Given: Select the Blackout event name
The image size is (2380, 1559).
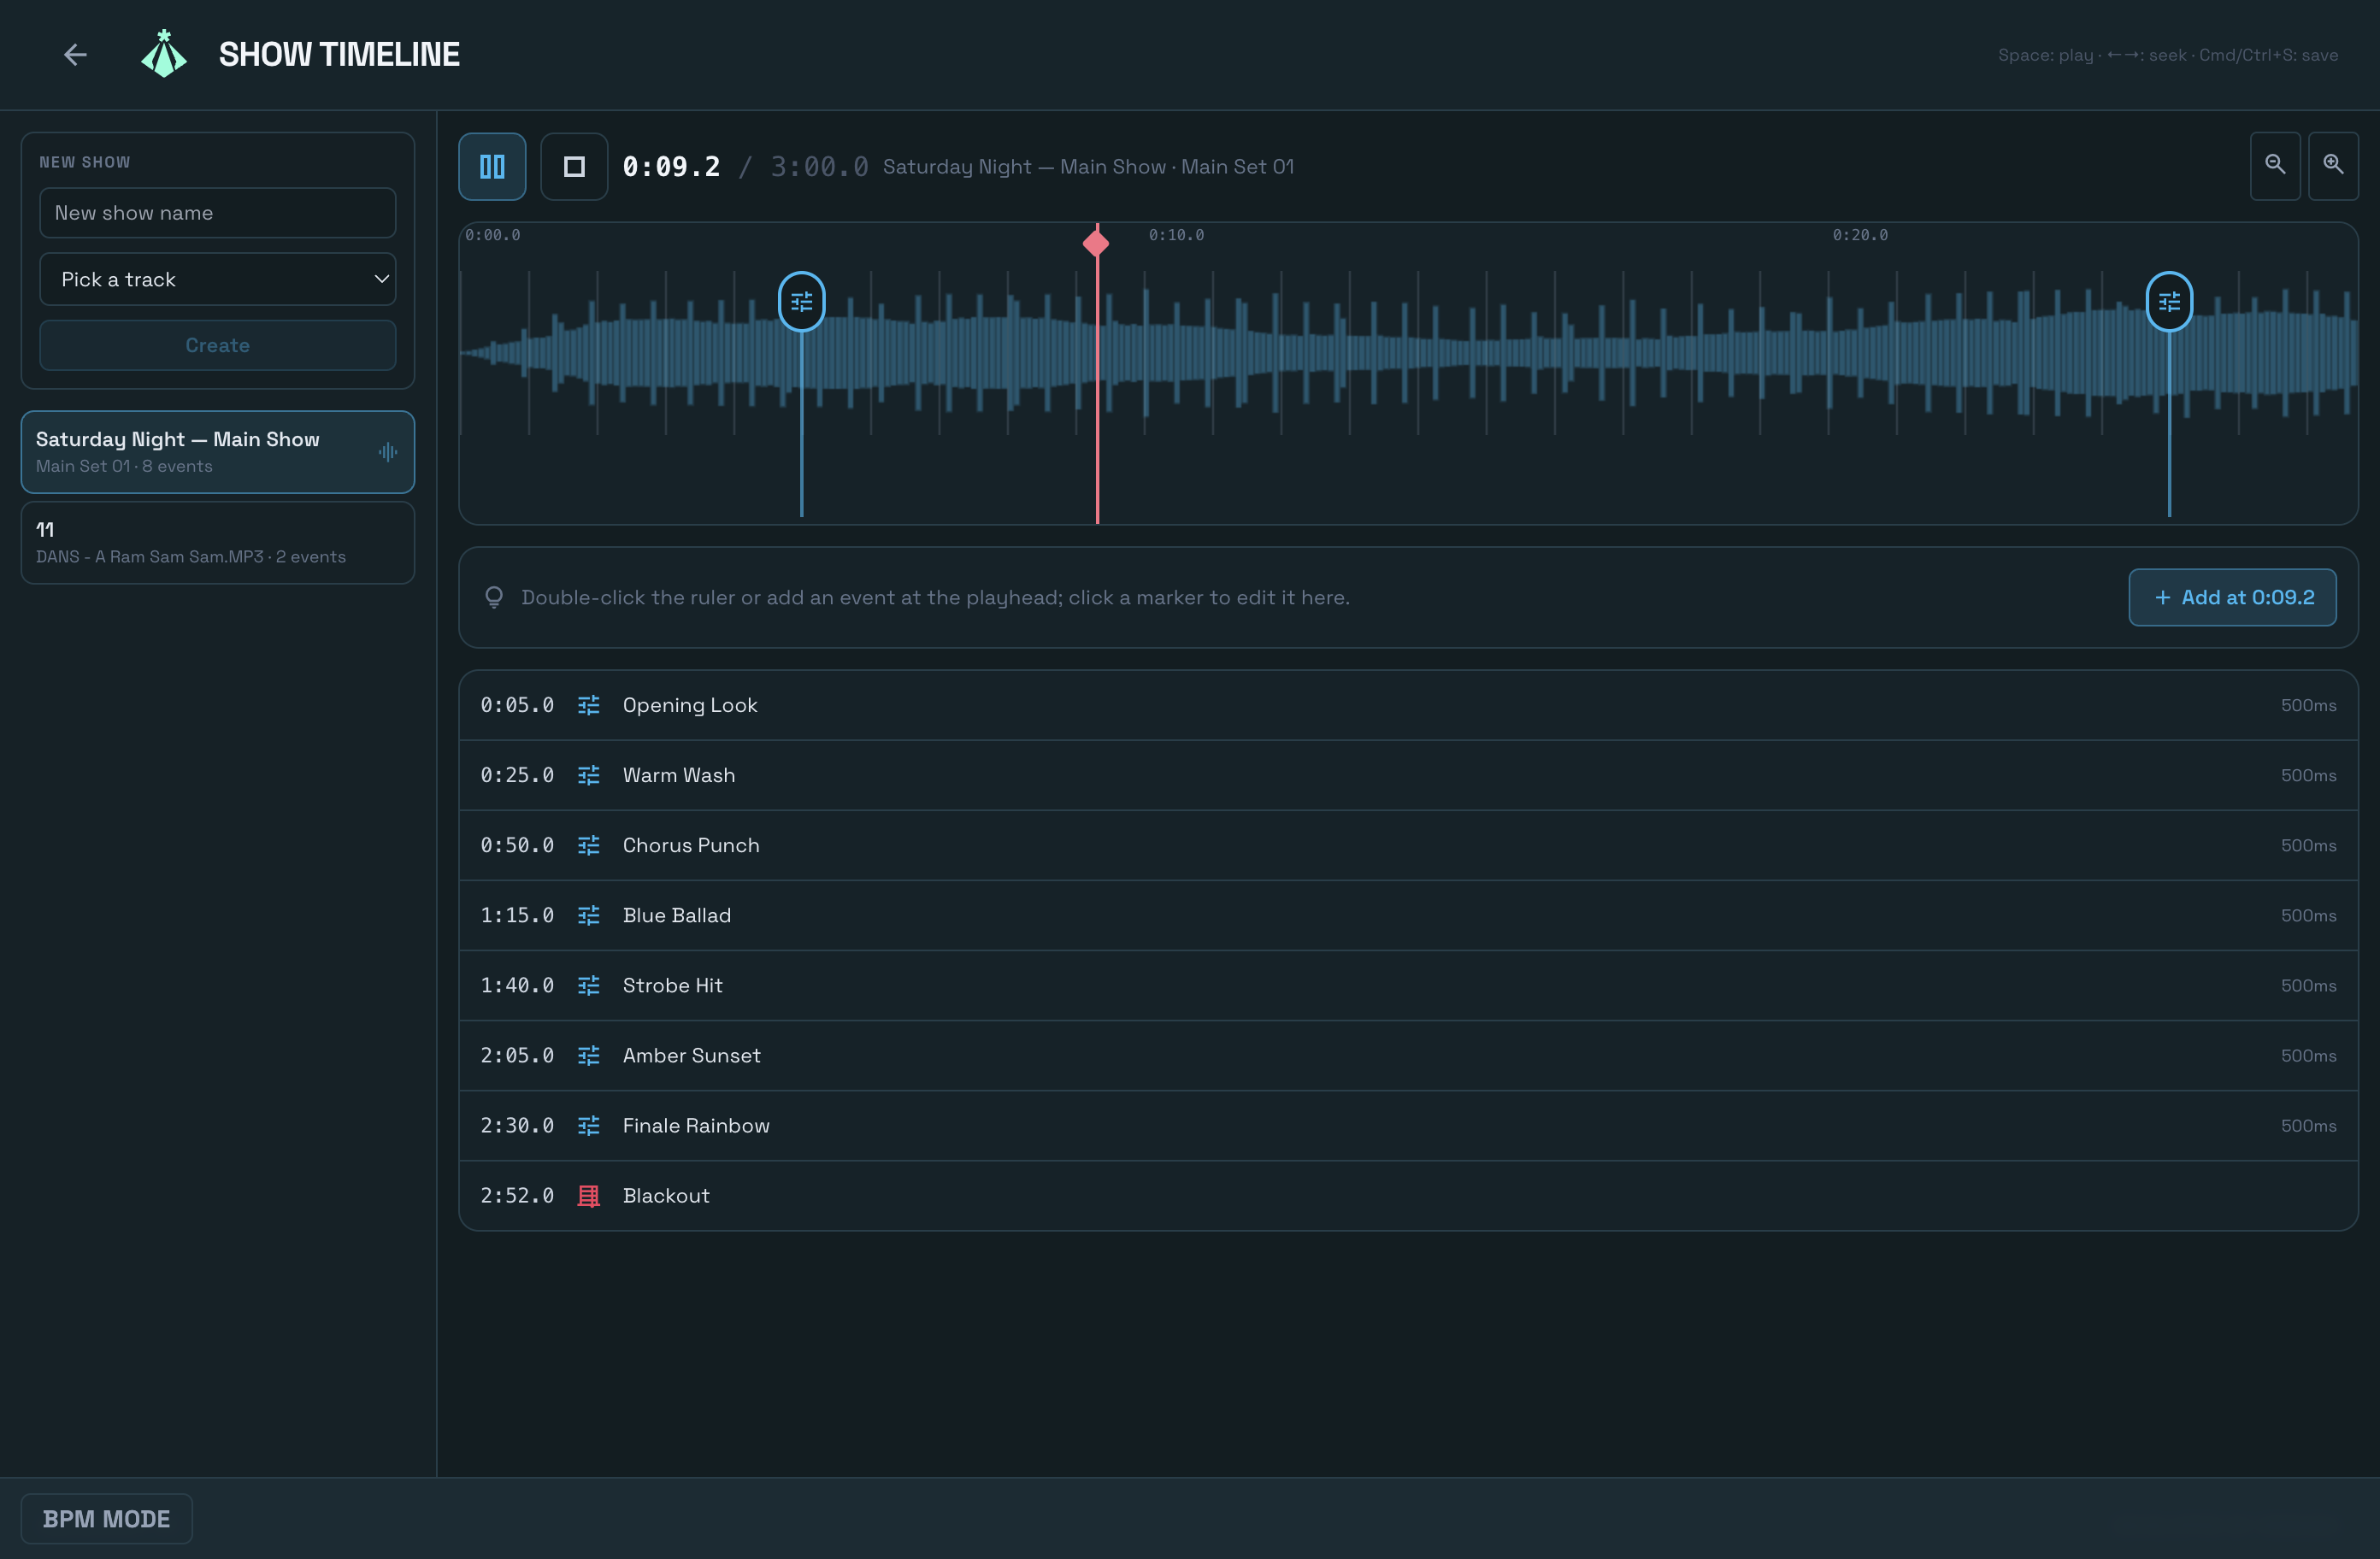Looking at the screenshot, I should [666, 1195].
